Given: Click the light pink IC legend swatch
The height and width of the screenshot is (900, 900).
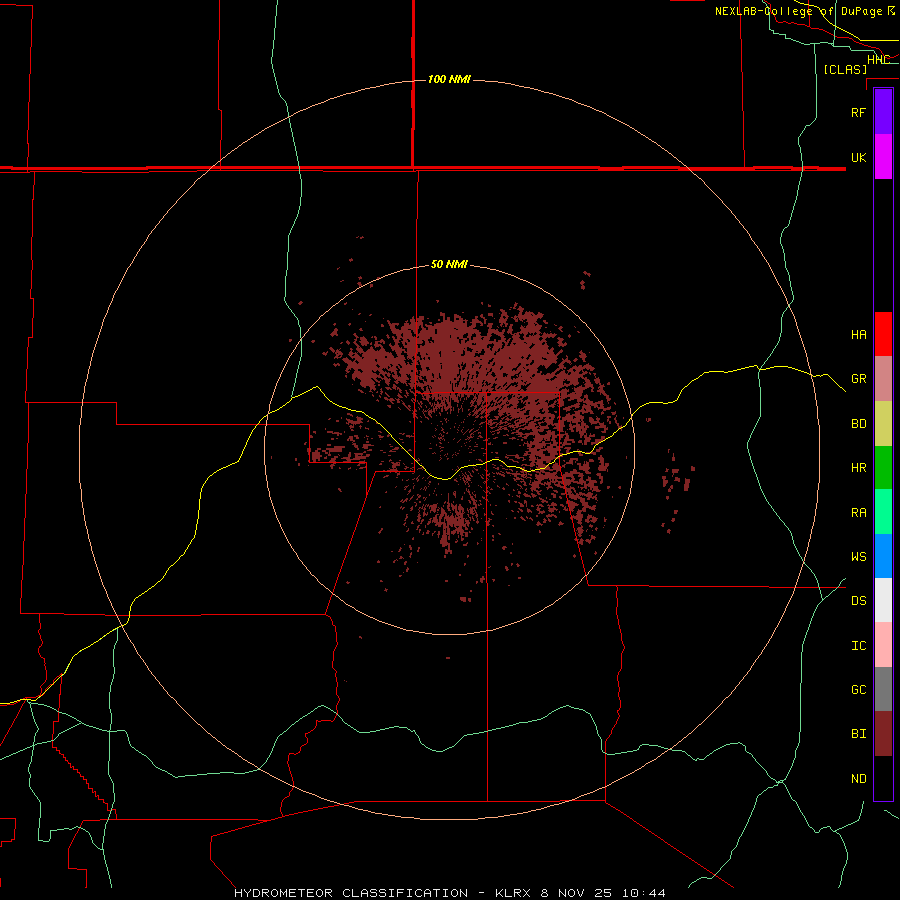Looking at the screenshot, I should click(883, 645).
